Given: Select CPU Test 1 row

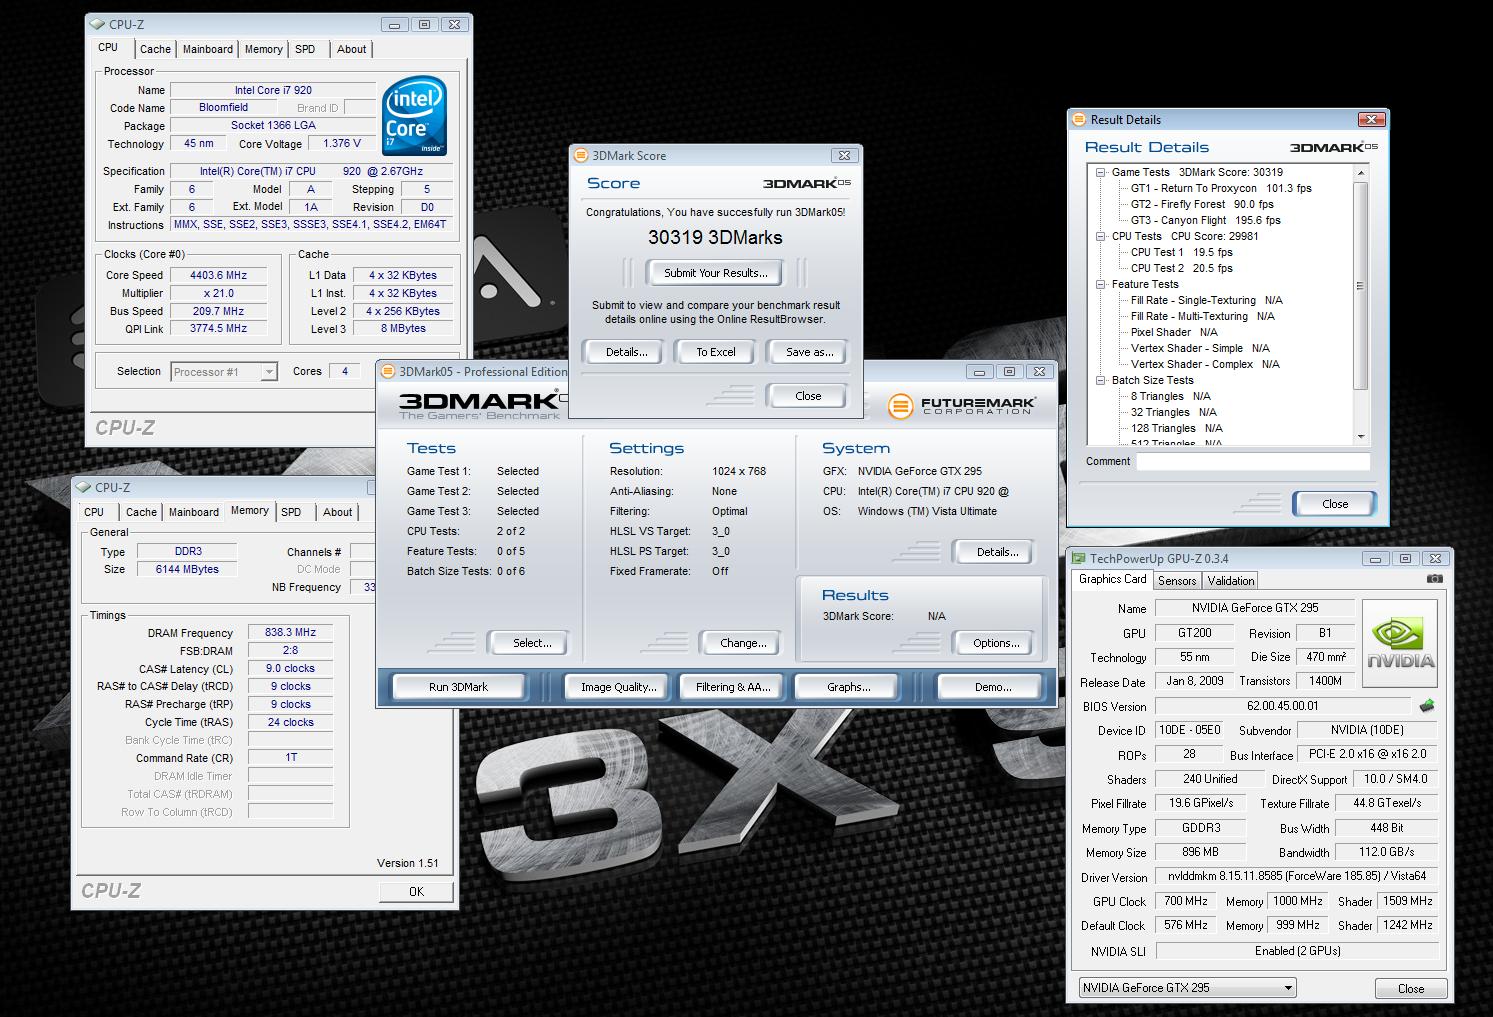Looking at the screenshot, I should (1182, 252).
